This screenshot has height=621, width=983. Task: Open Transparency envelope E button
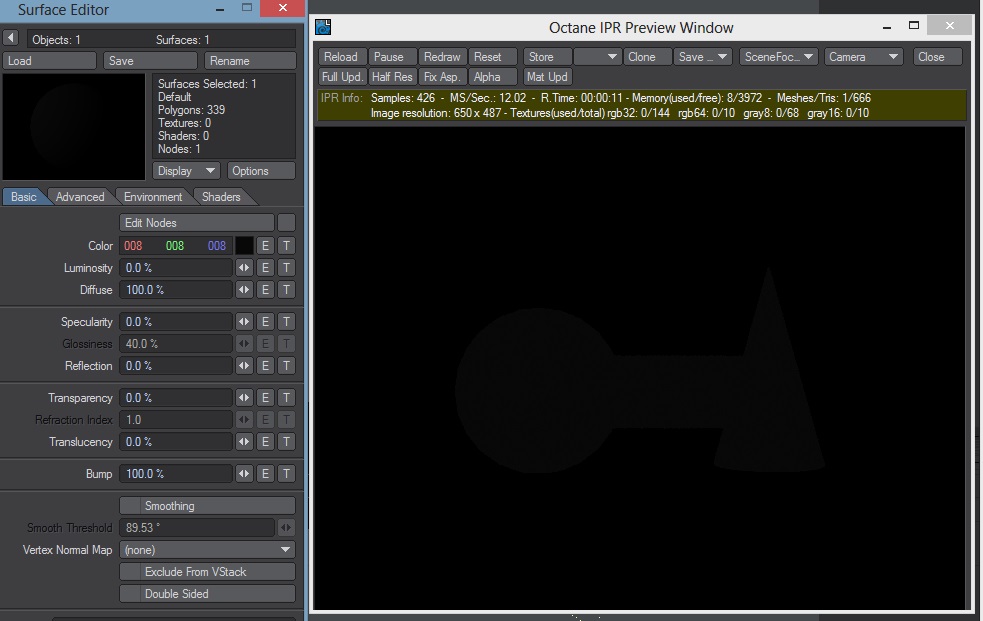265,397
